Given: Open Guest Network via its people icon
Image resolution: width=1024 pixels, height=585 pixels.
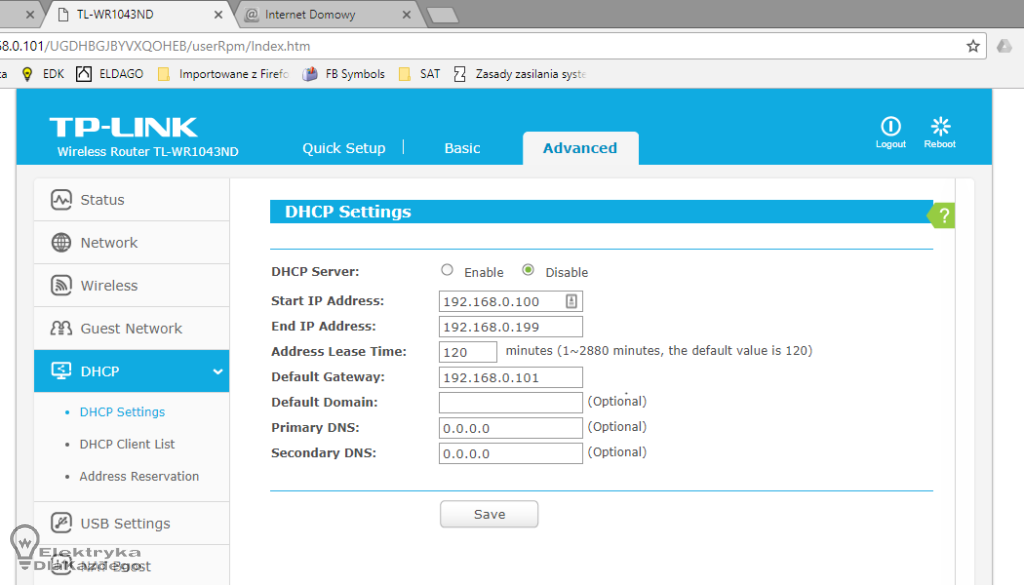Looking at the screenshot, I should pos(62,329).
